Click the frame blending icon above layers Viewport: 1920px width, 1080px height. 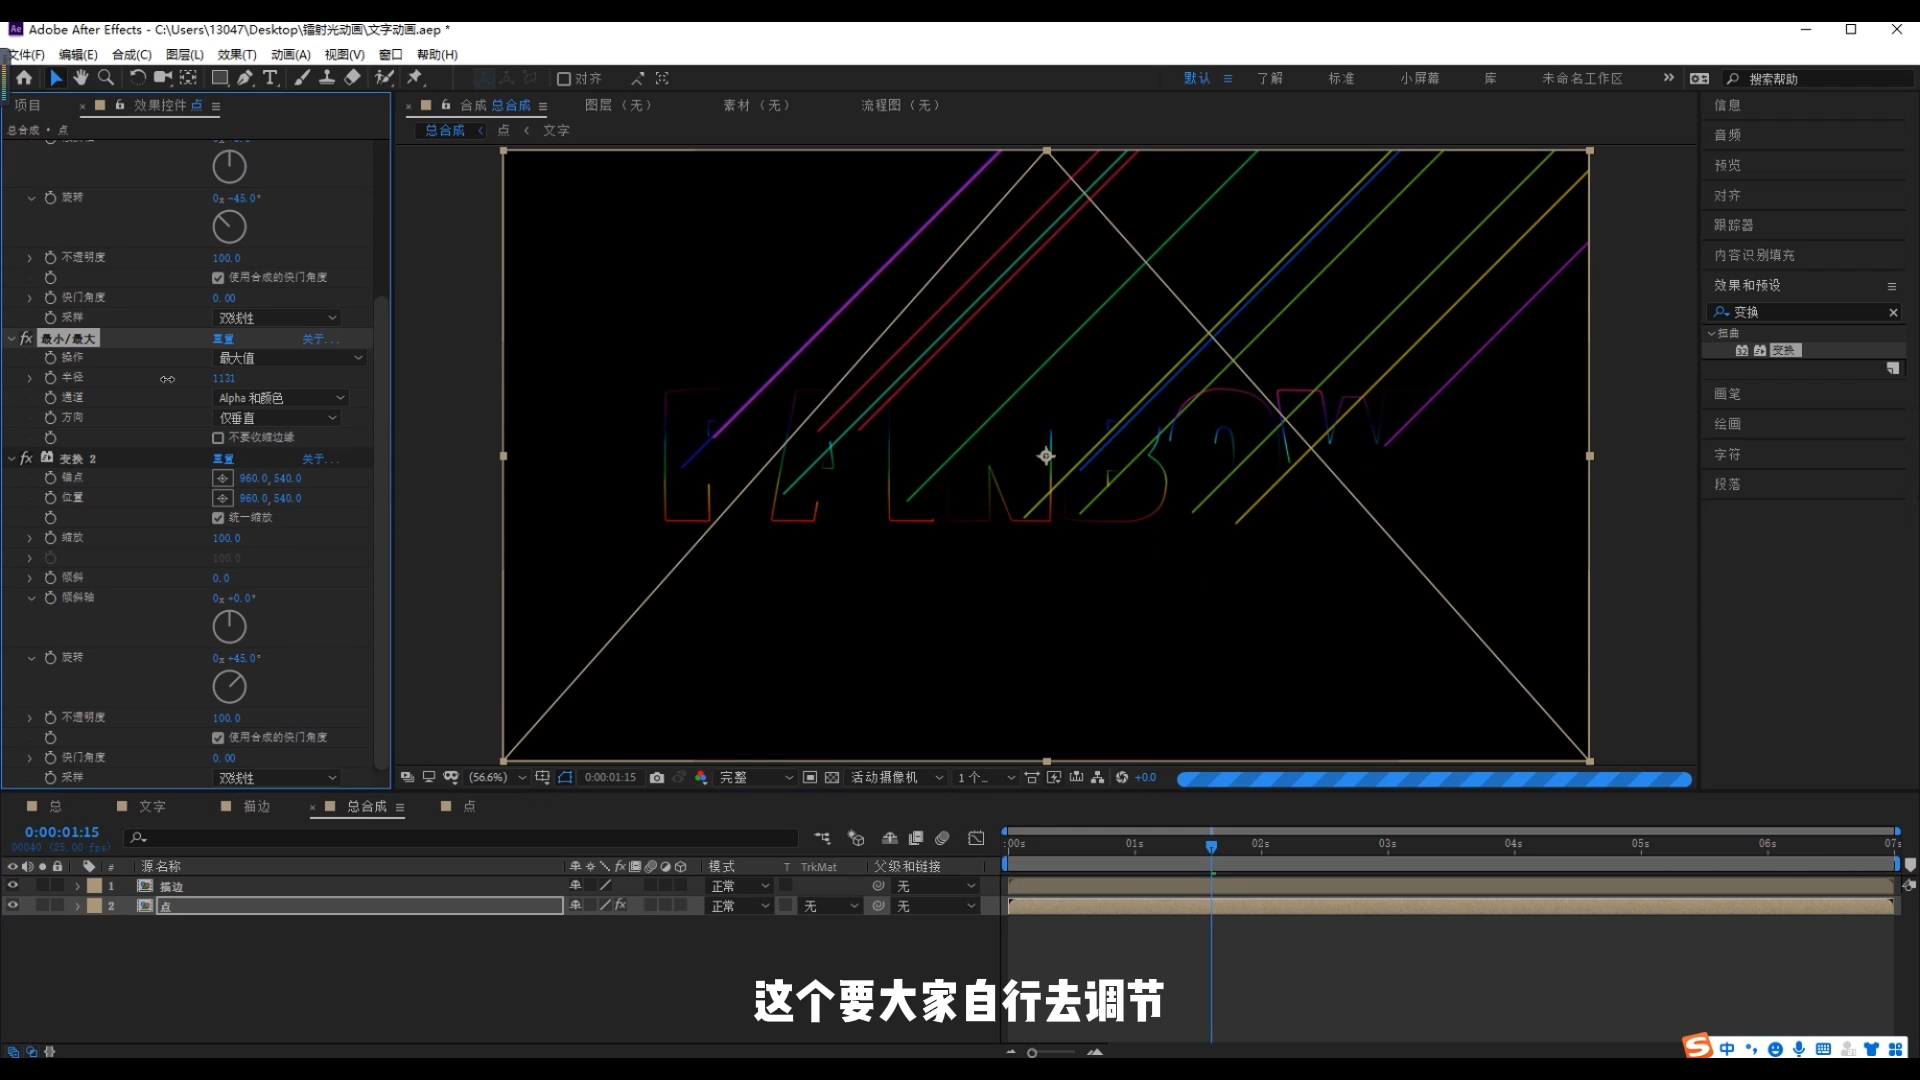(916, 838)
